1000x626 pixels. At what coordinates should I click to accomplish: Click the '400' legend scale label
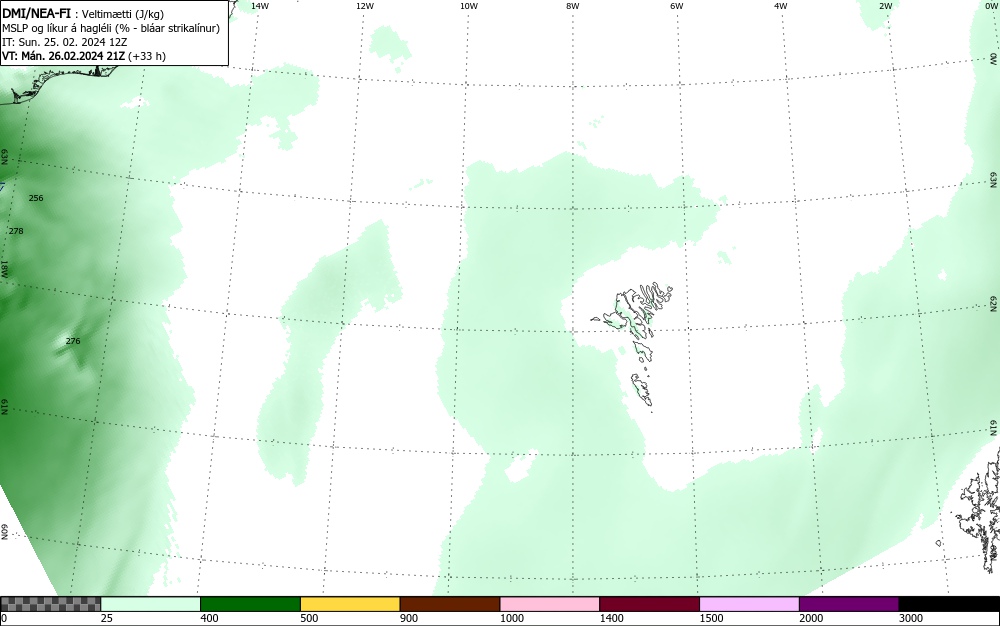[x=209, y=618]
